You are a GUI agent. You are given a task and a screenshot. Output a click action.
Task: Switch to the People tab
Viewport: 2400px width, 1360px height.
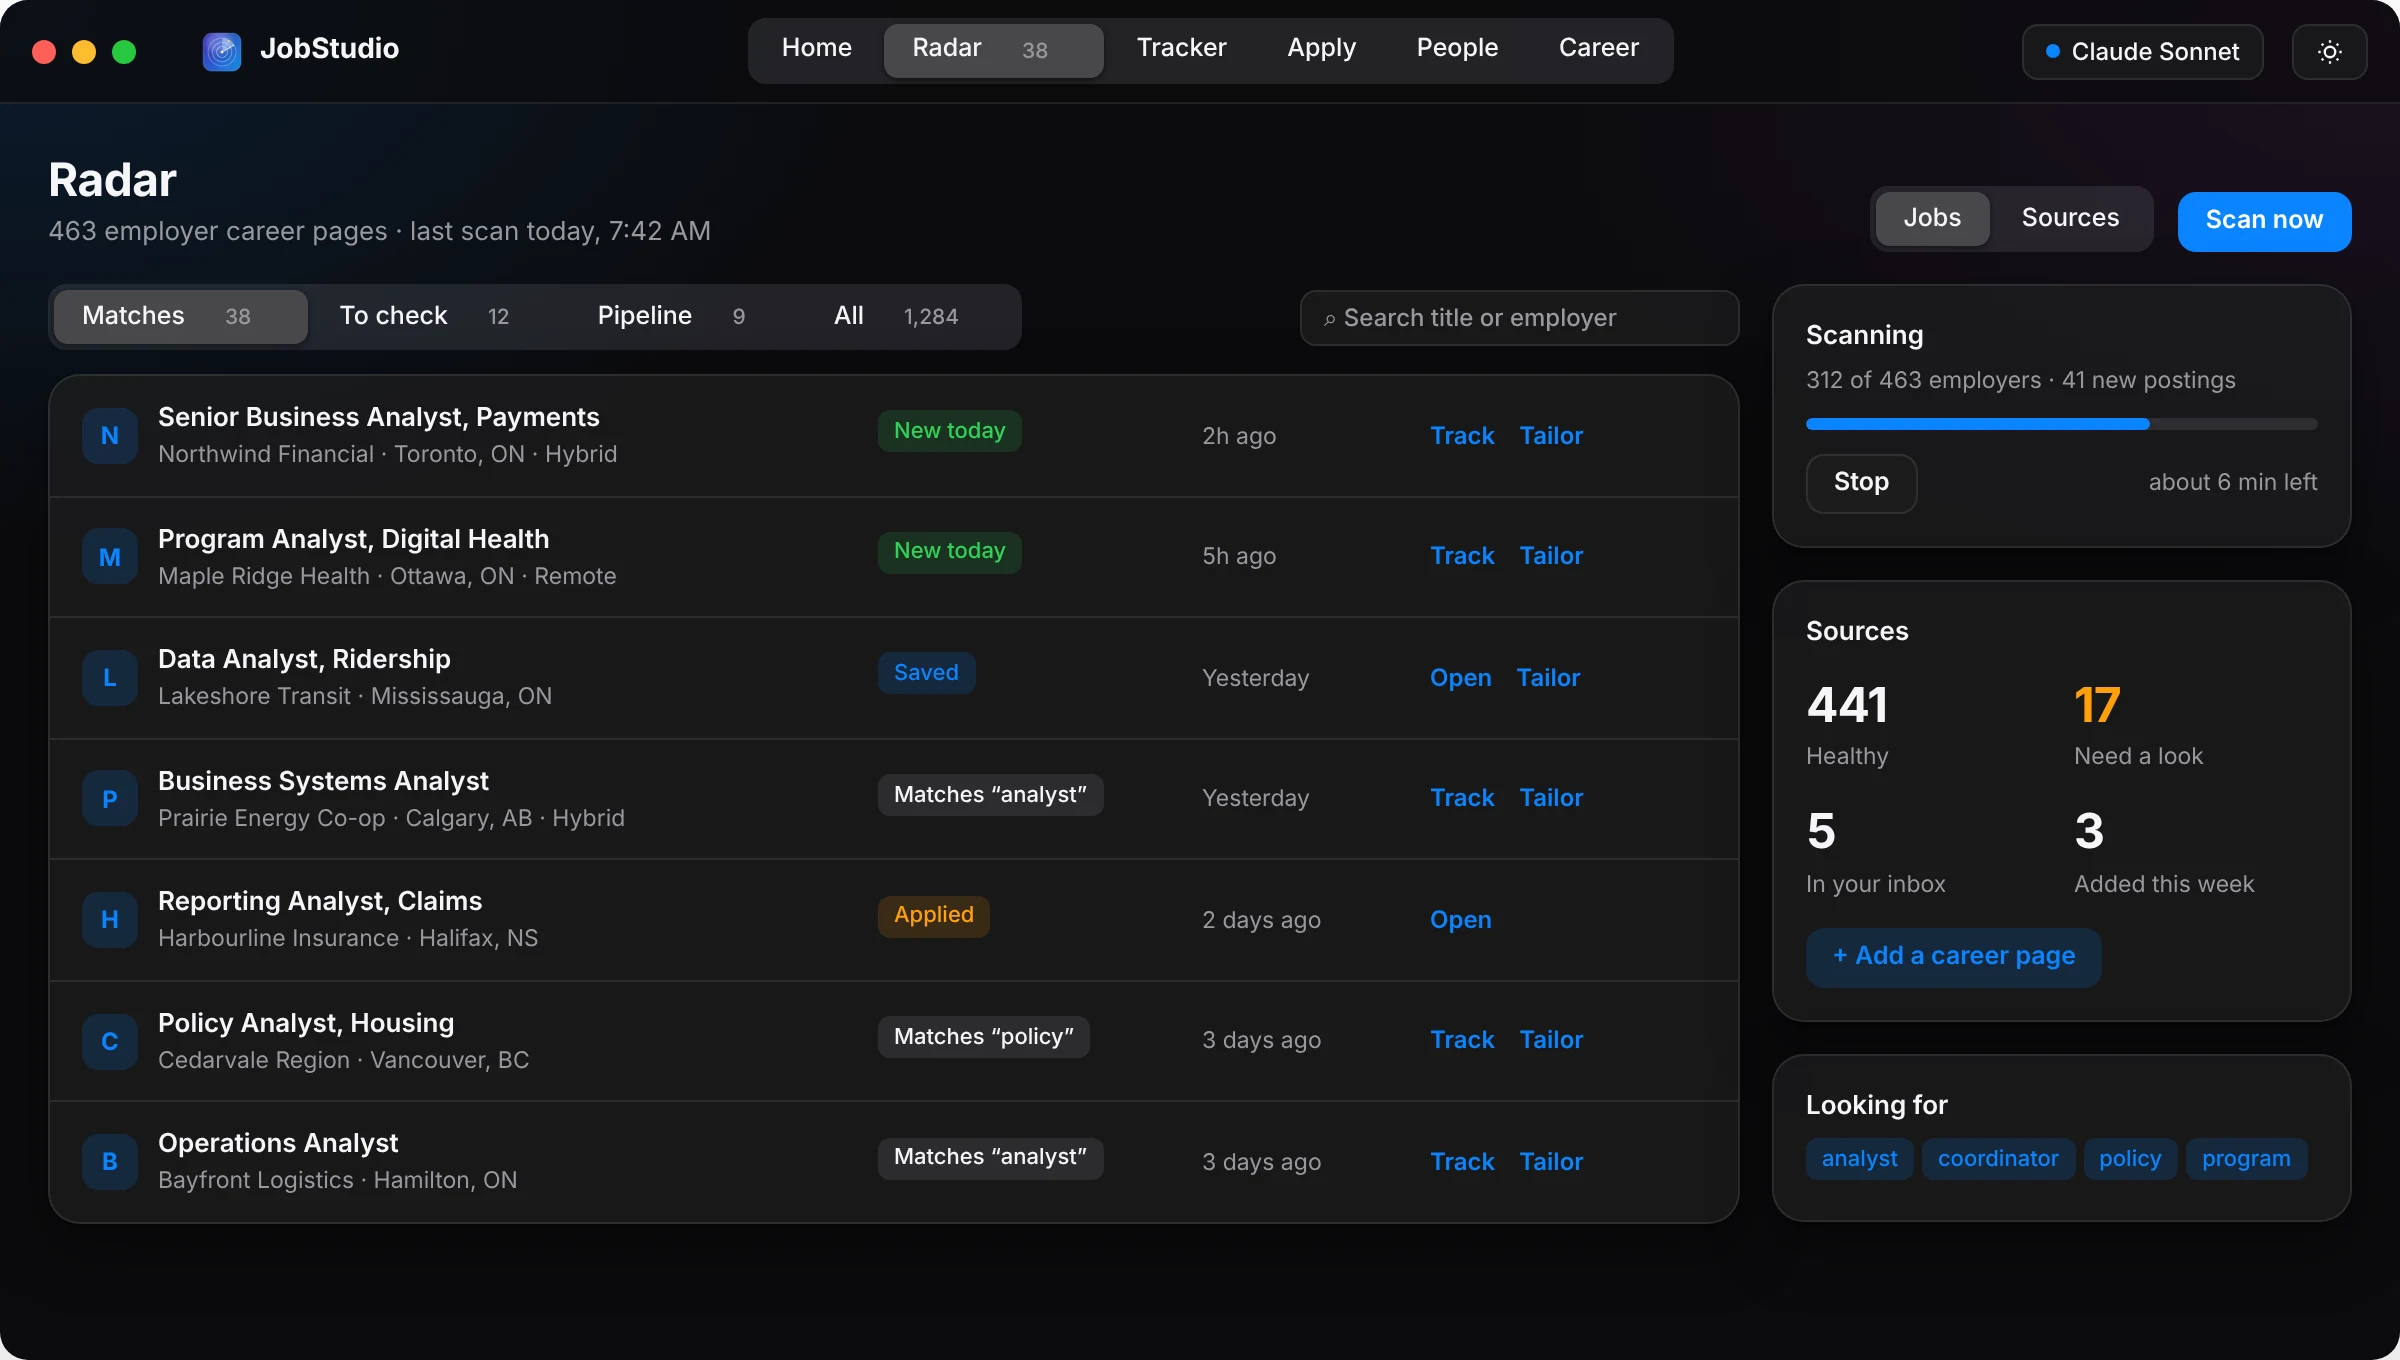tap(1457, 48)
